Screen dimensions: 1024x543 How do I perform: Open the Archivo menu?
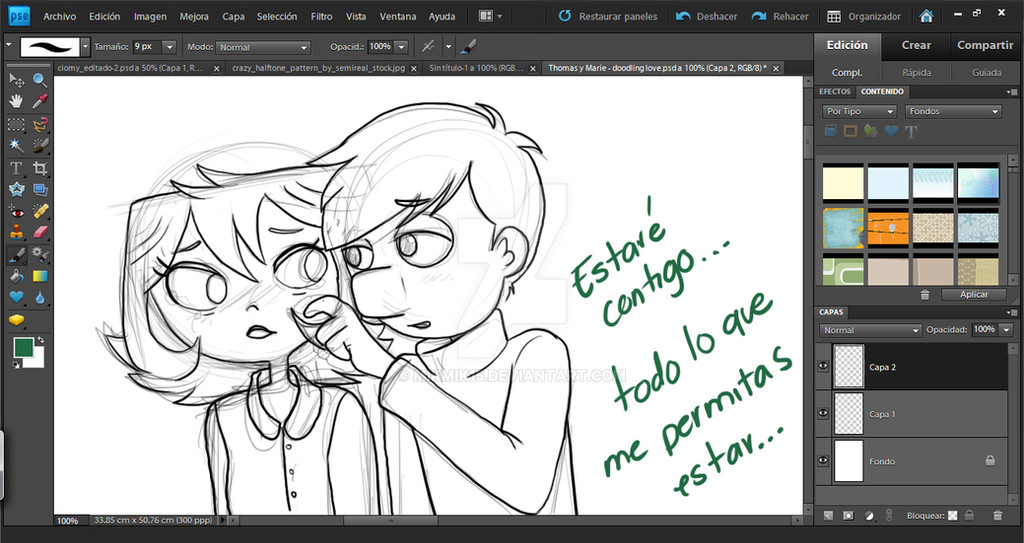pos(59,16)
